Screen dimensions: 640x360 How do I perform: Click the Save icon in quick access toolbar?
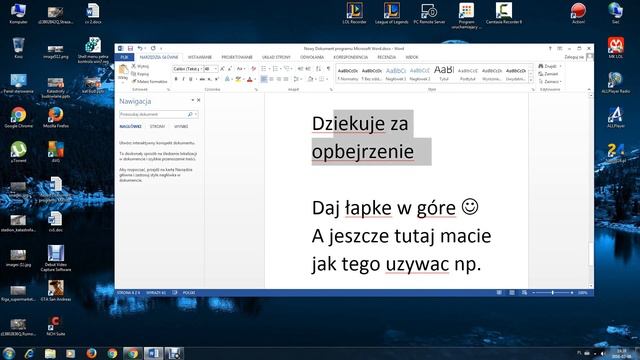[x=130, y=49]
